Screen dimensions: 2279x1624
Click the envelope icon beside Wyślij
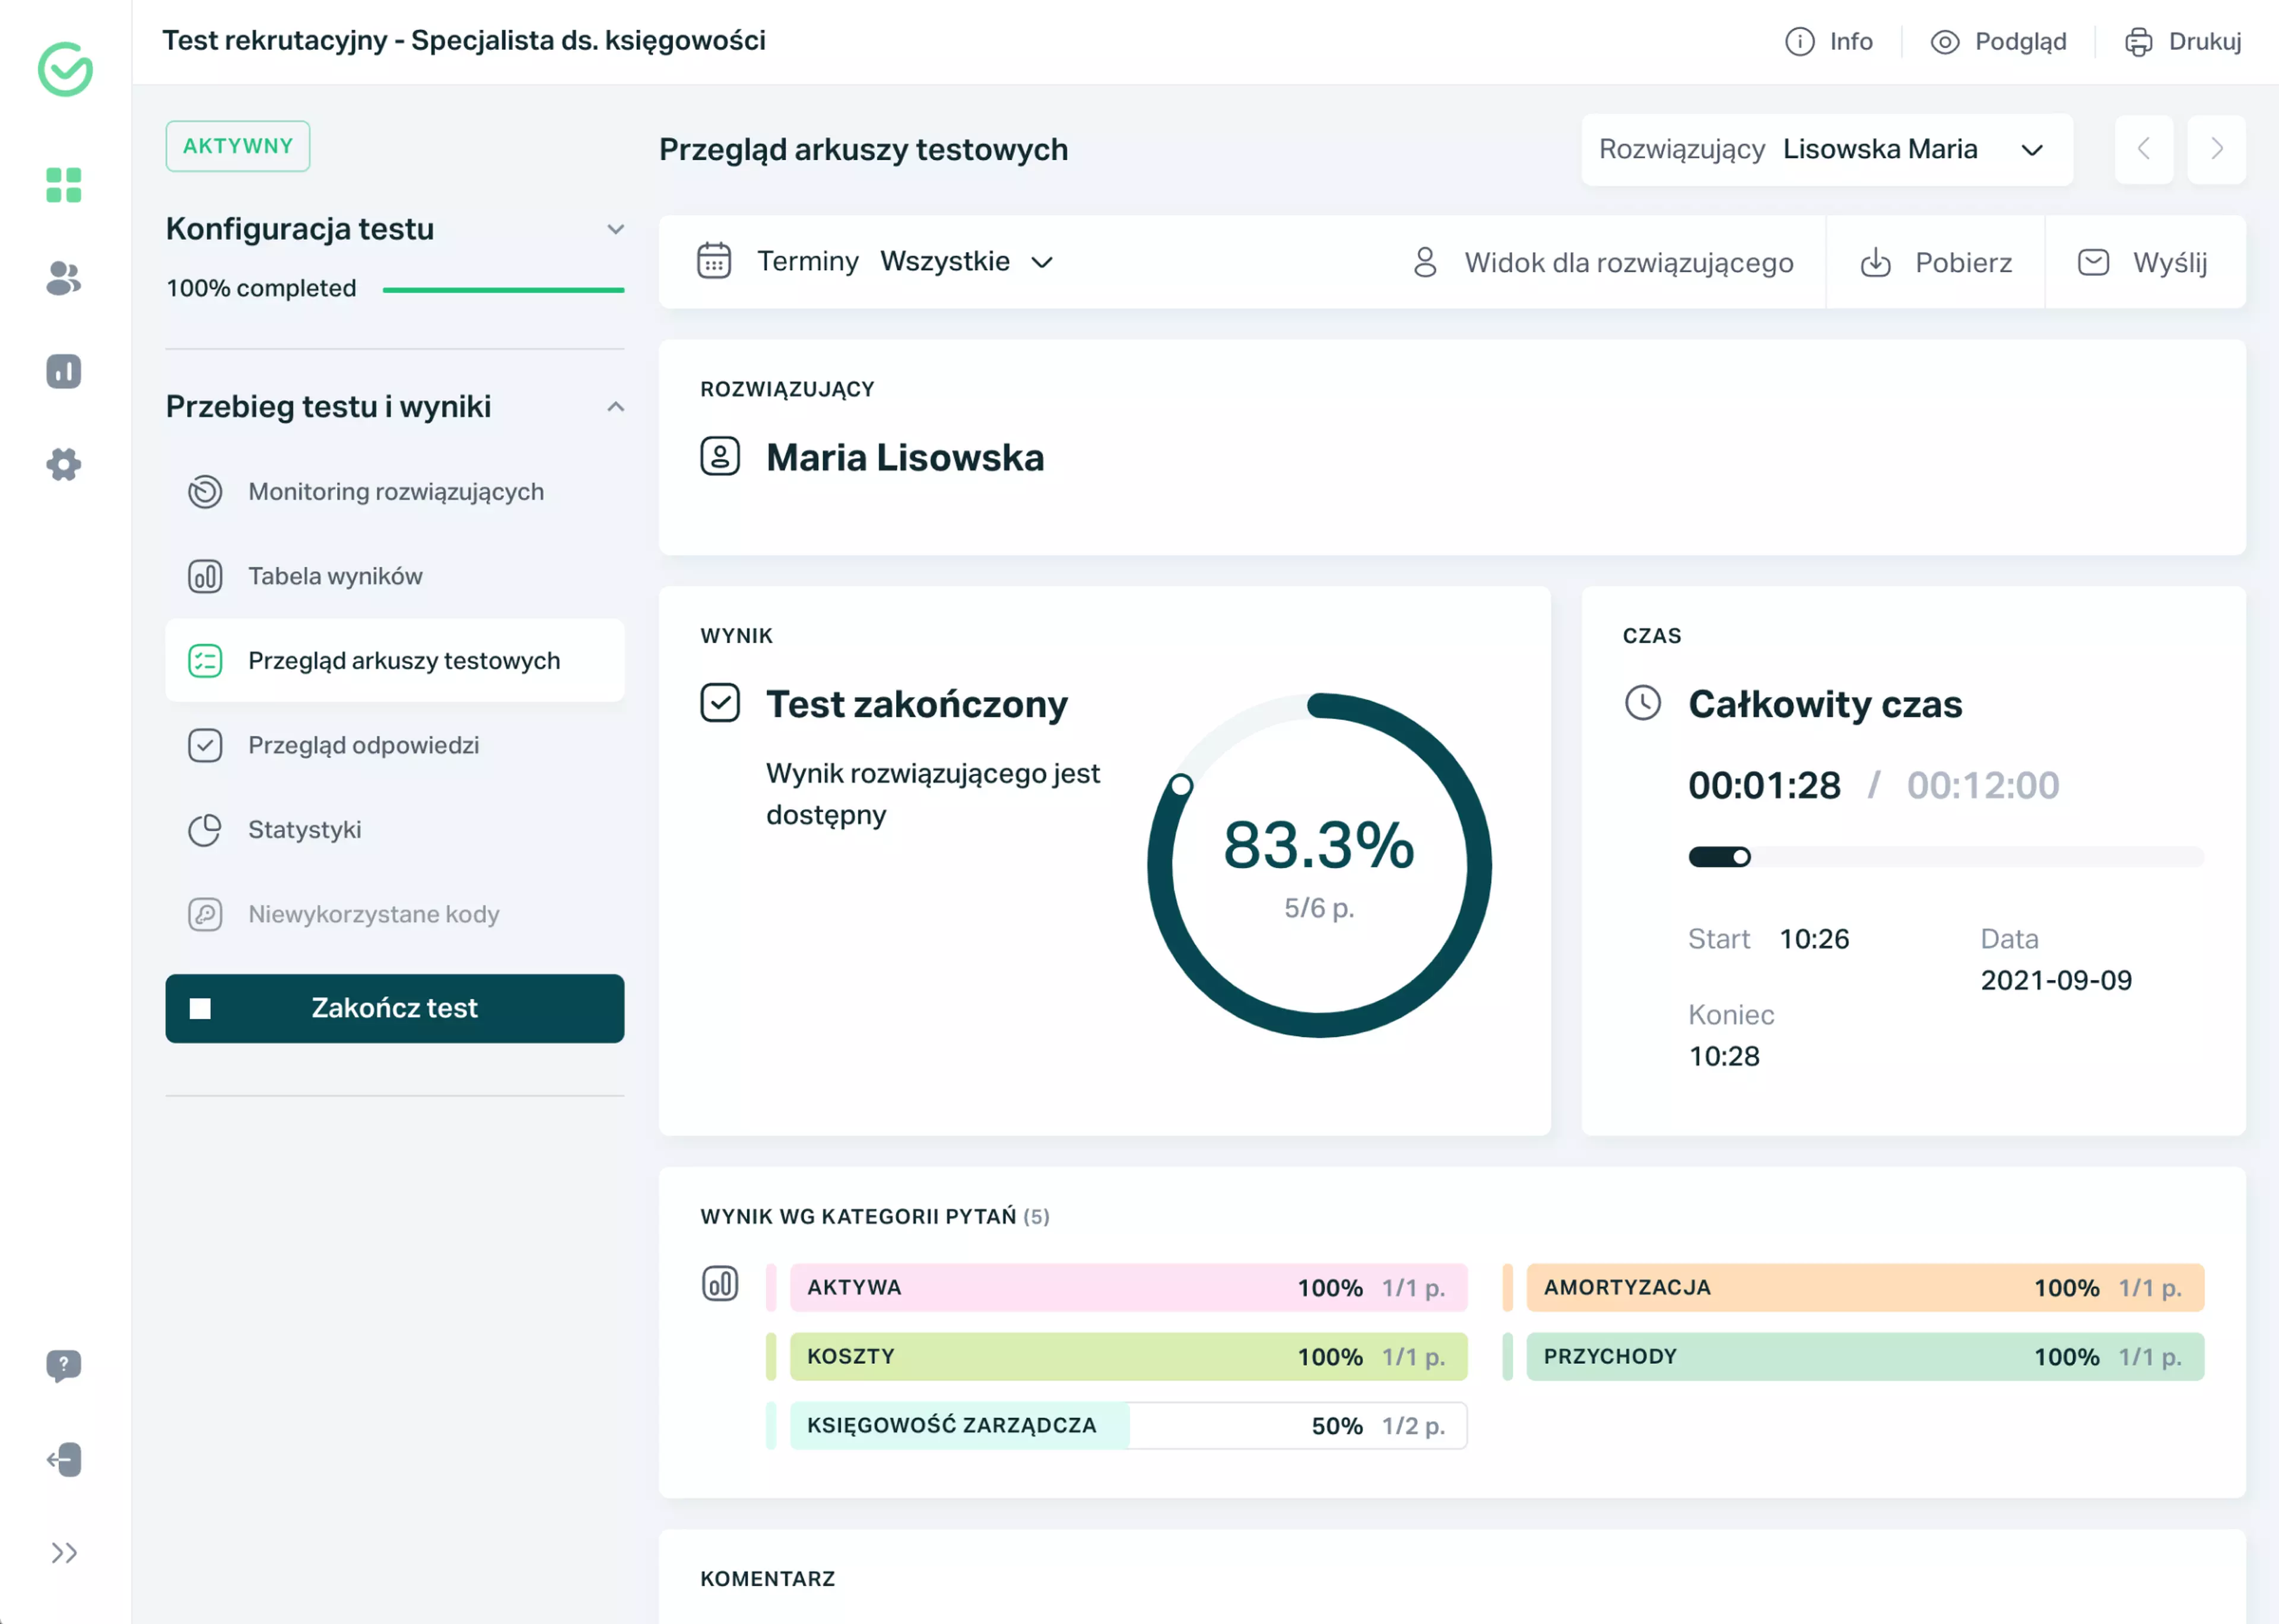2093,262
